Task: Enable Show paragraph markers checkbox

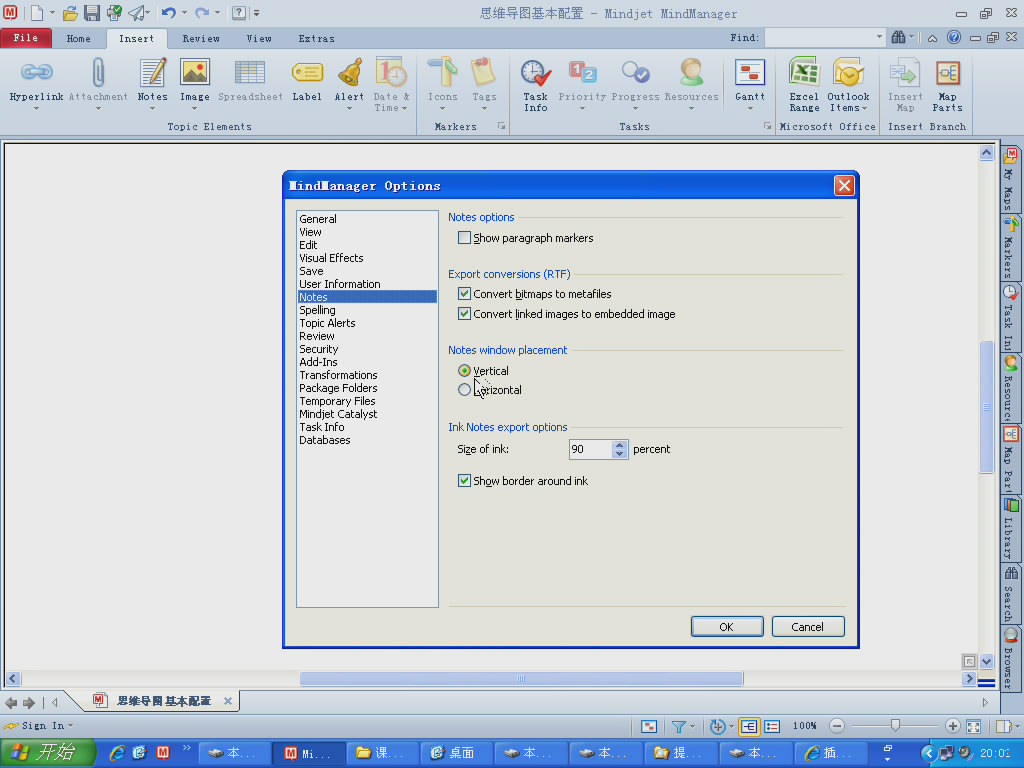Action: pyautogui.click(x=464, y=238)
